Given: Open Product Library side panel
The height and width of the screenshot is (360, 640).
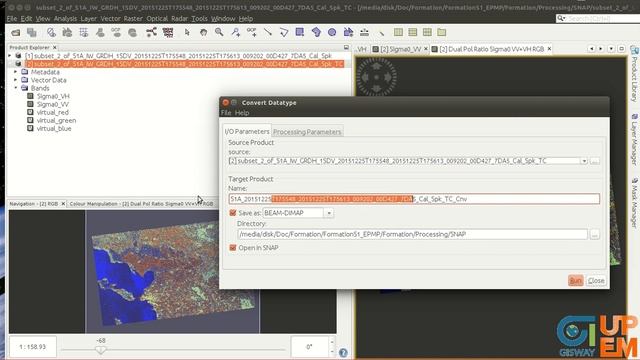Looking at the screenshot, I should click(x=634, y=74).
